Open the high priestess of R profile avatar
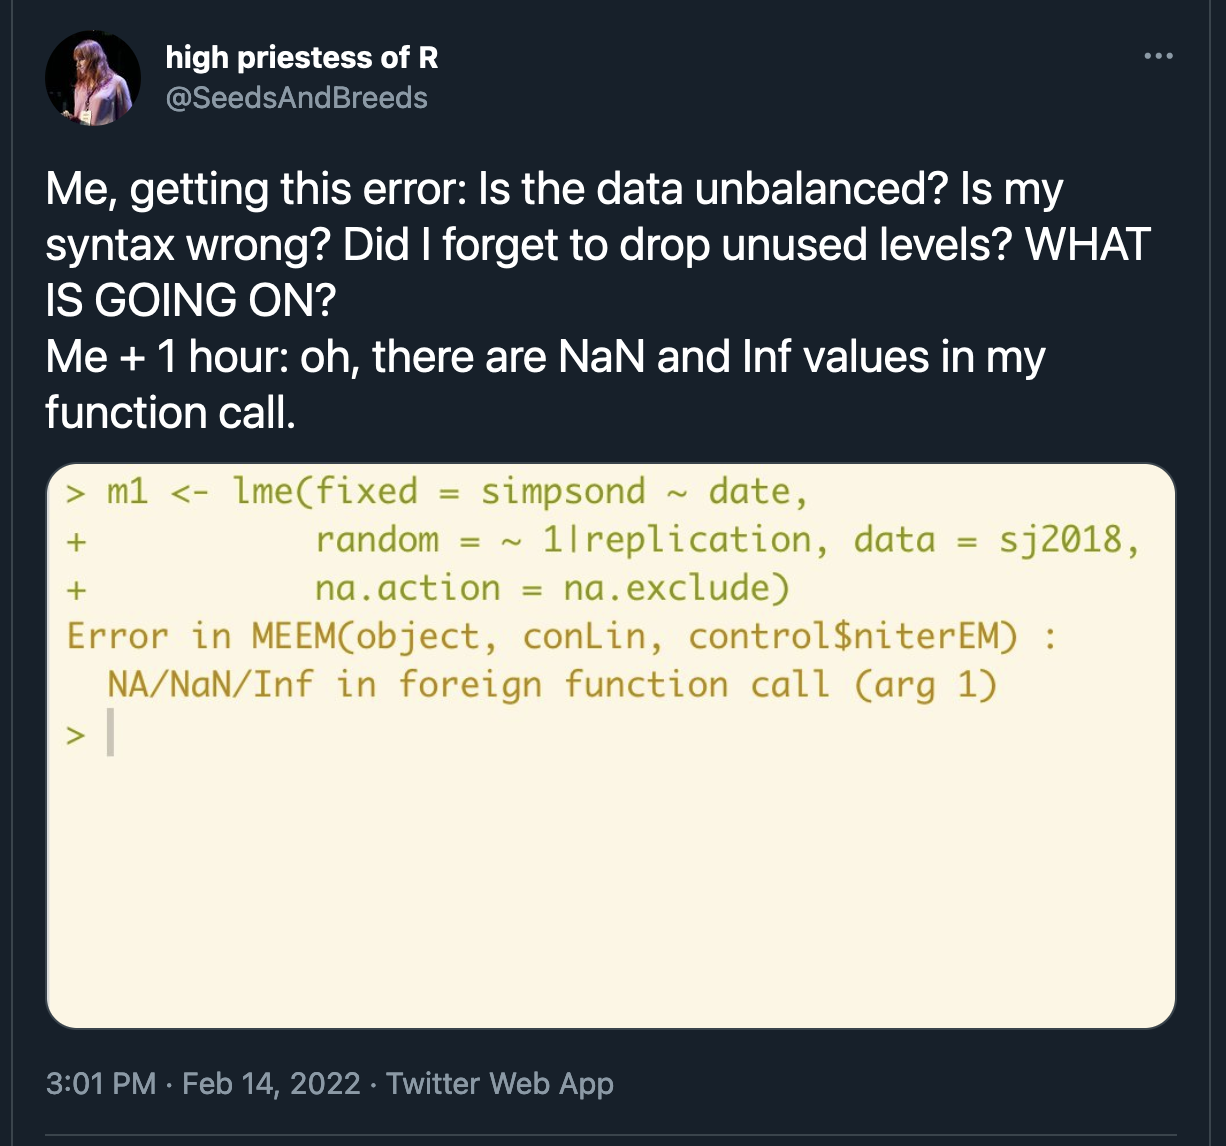The image size is (1226, 1146). tap(93, 78)
